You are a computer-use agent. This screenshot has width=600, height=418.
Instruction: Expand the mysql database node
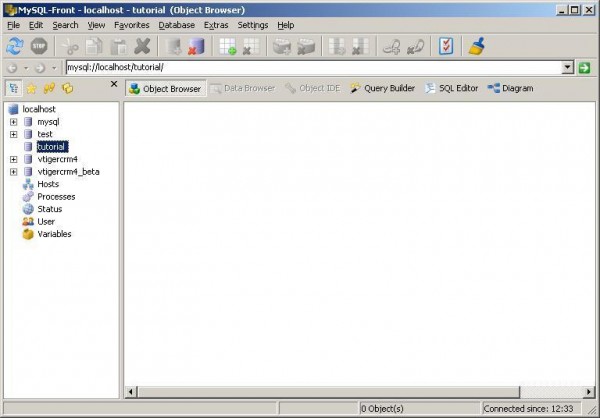tap(13, 122)
